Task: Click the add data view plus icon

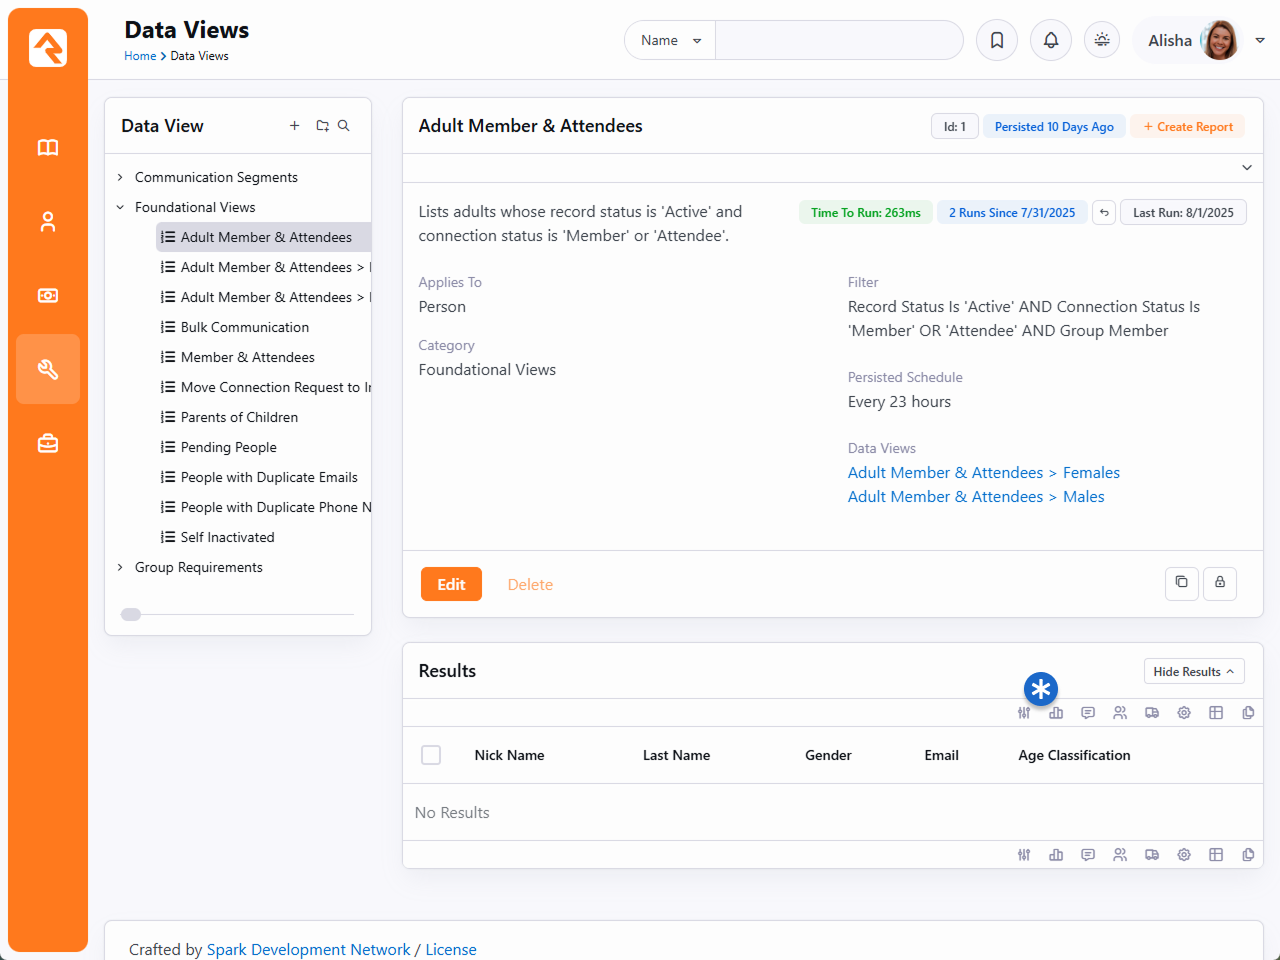Action: pyautogui.click(x=294, y=126)
